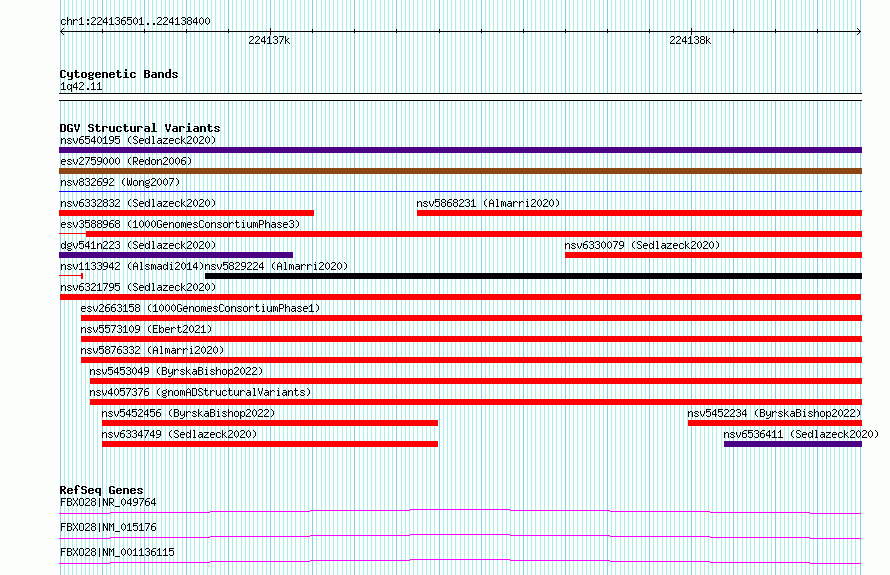Open the nsv6330079 (Sedlazeck2020) label
This screenshot has width=890, height=575.
point(642,245)
